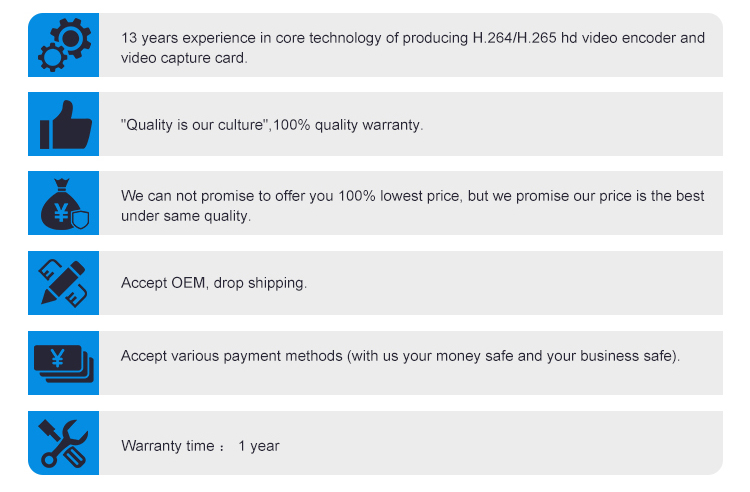This screenshot has height=492, width=750.
Task: Click the thumbs-up quality icon
Action: [64, 125]
